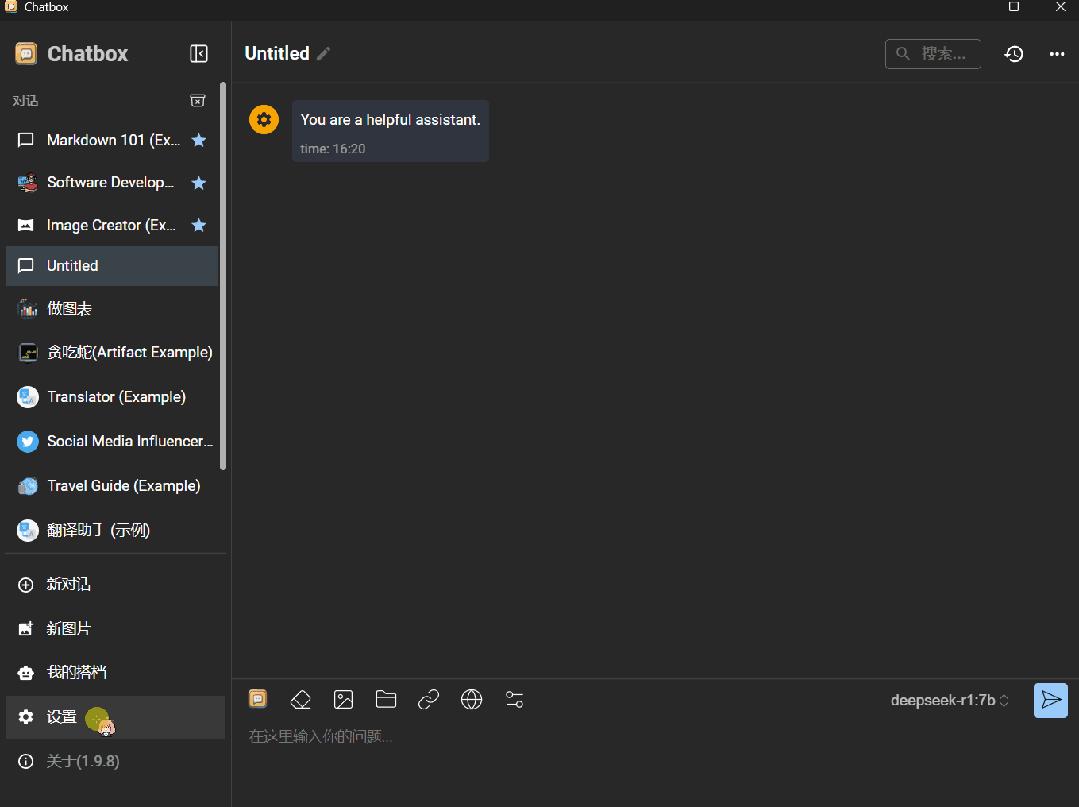Edit the Untitled title with the pencil

(323, 54)
